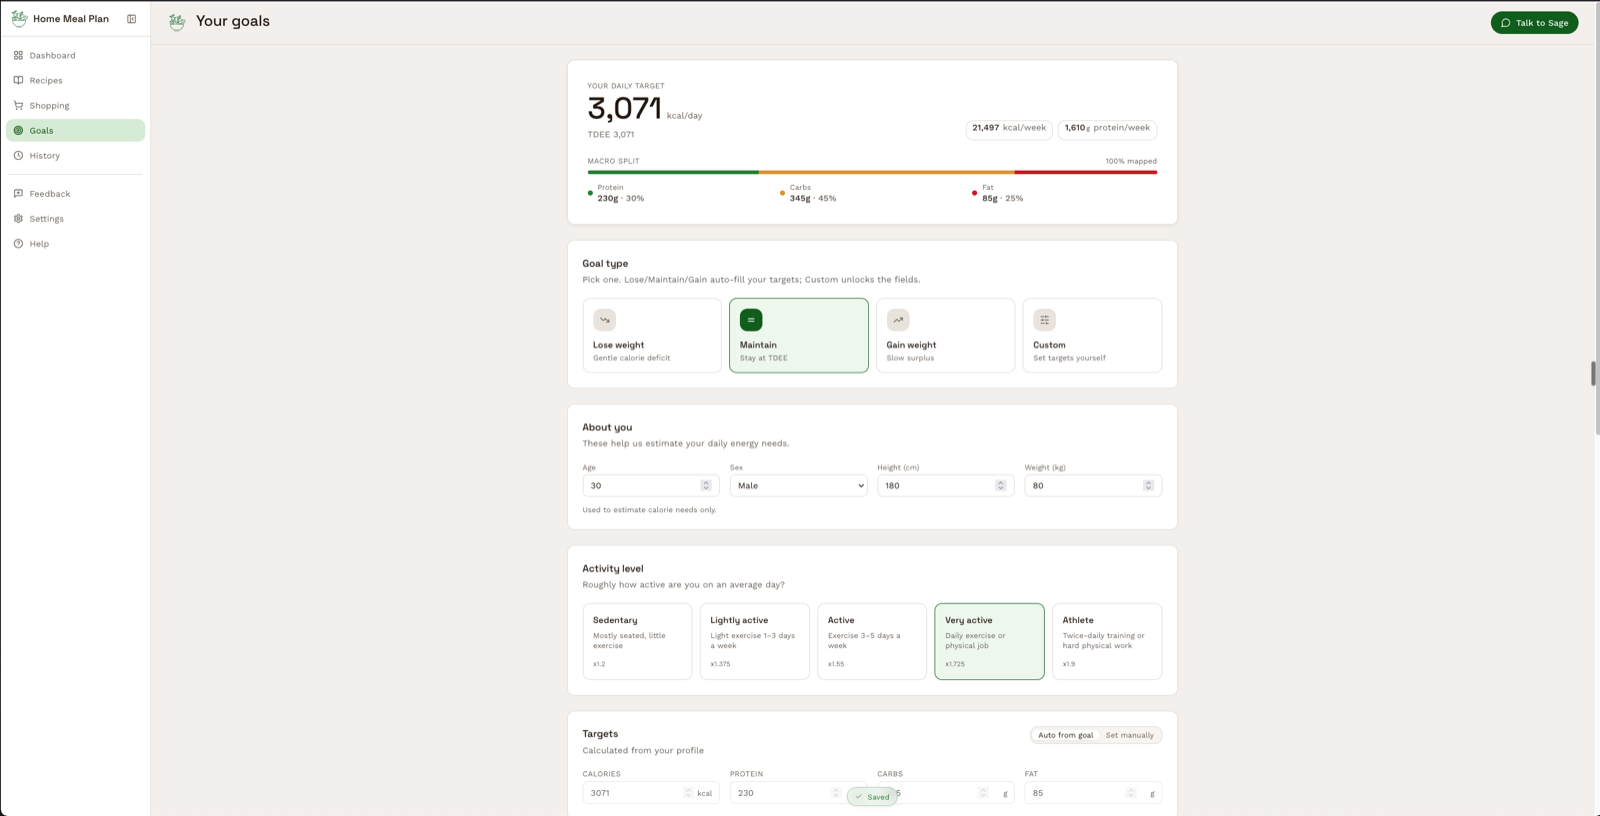Open Settings page

click(x=75, y=218)
